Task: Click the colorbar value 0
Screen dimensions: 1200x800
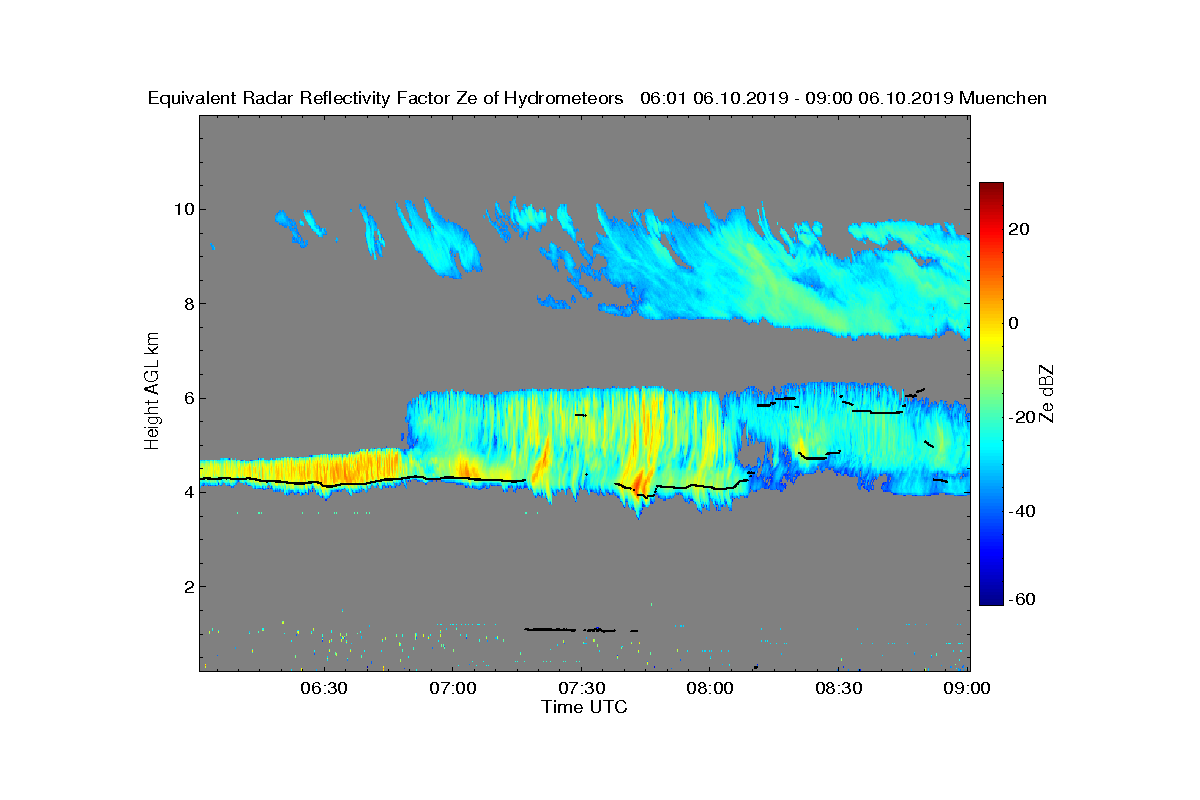Action: point(1014,323)
